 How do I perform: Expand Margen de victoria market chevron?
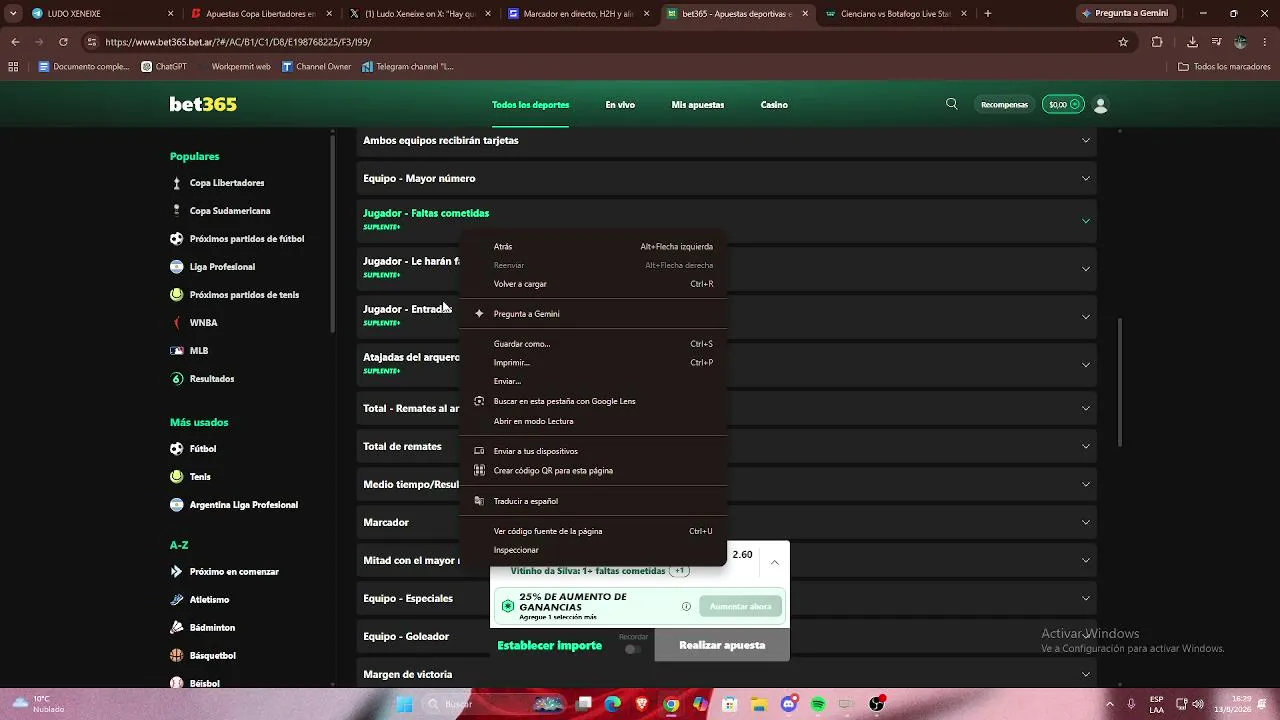point(1086,674)
